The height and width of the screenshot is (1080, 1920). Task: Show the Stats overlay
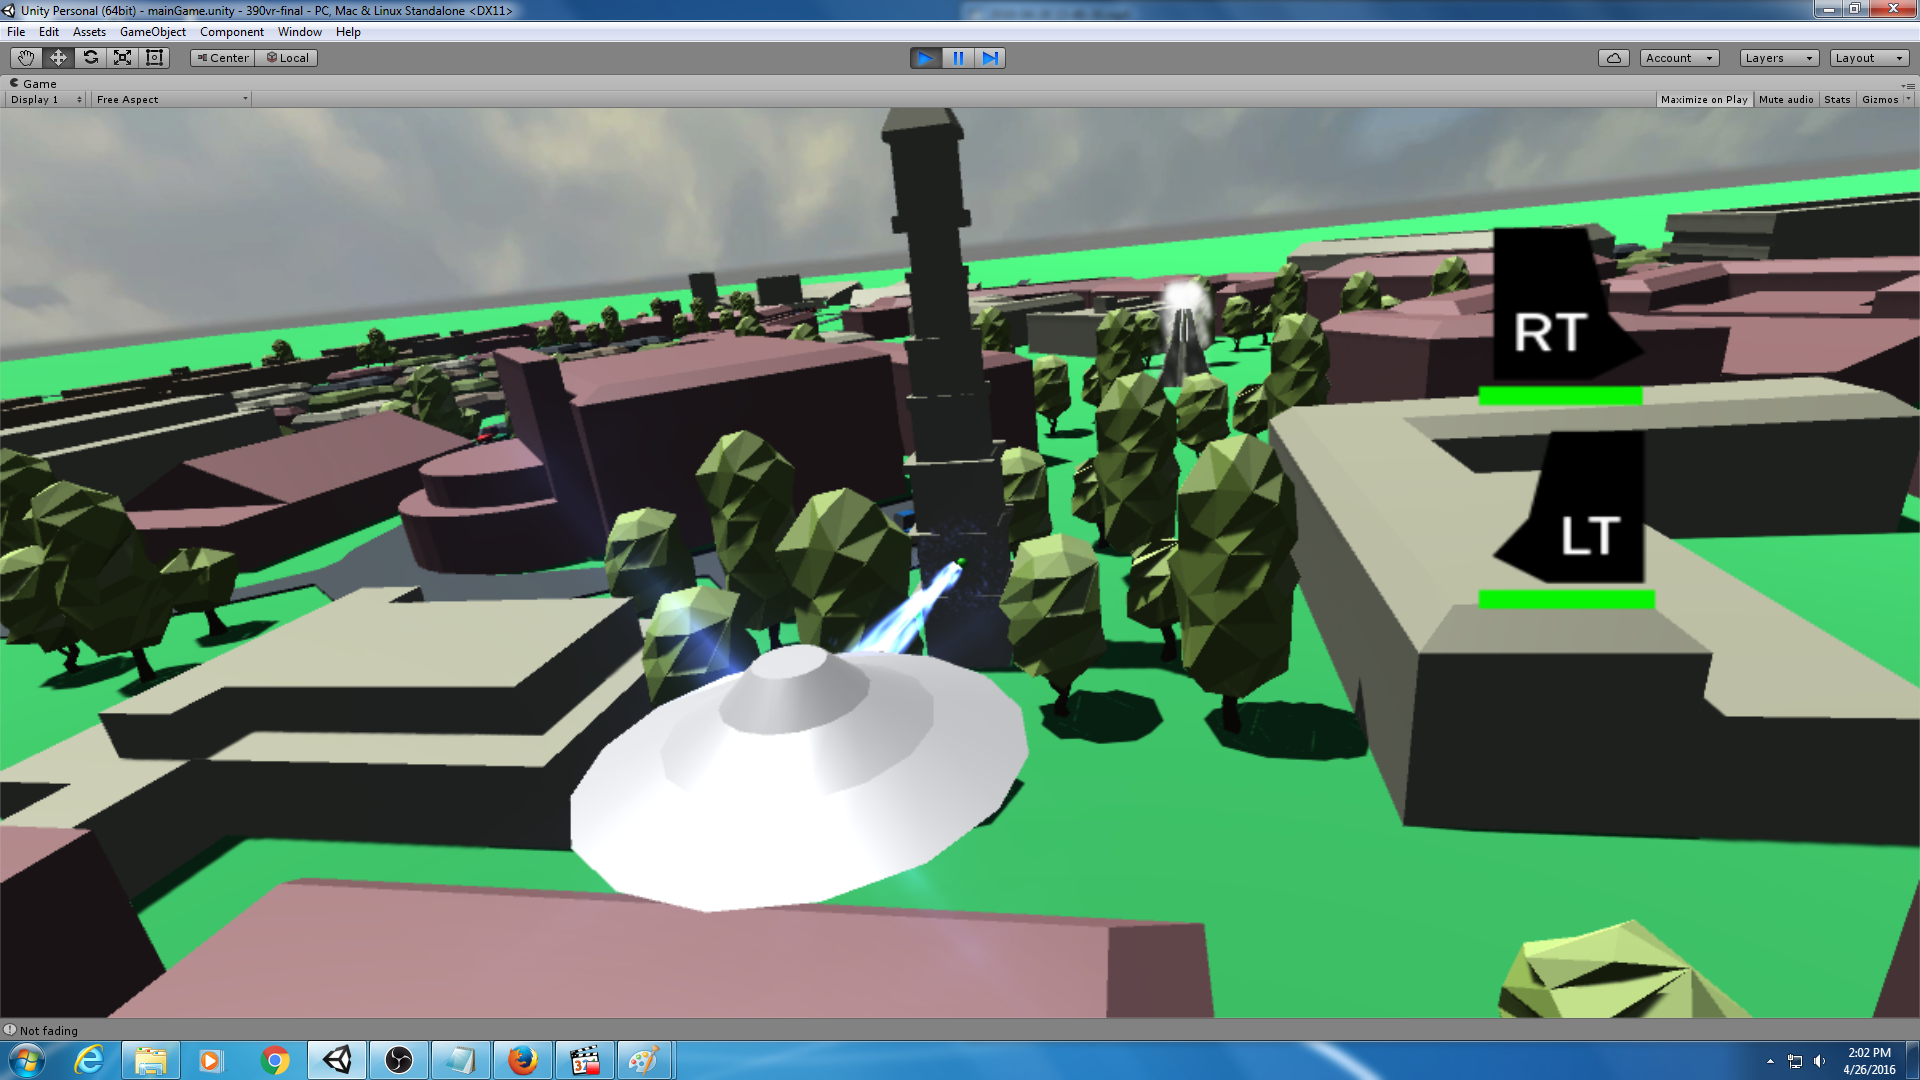point(1837,100)
